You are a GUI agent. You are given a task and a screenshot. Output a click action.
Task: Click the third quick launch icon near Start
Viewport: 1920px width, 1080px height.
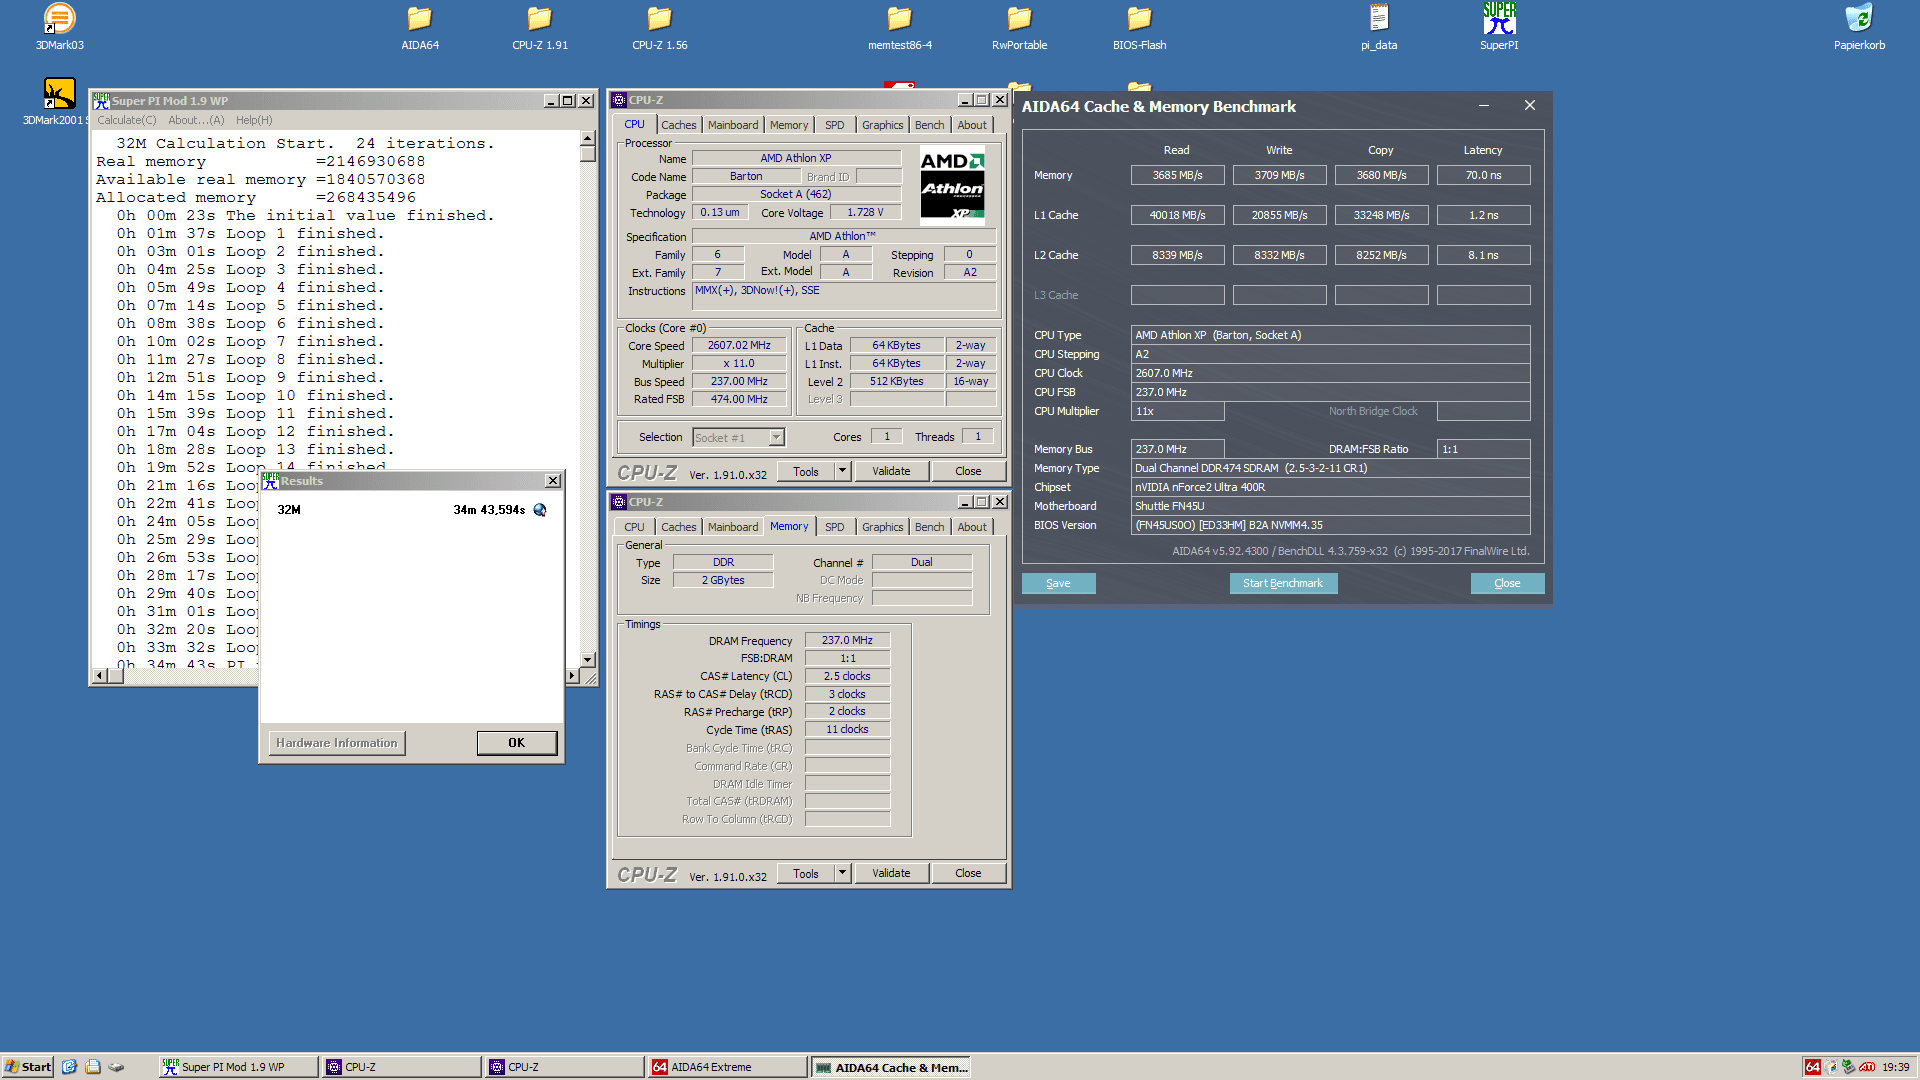click(117, 1067)
